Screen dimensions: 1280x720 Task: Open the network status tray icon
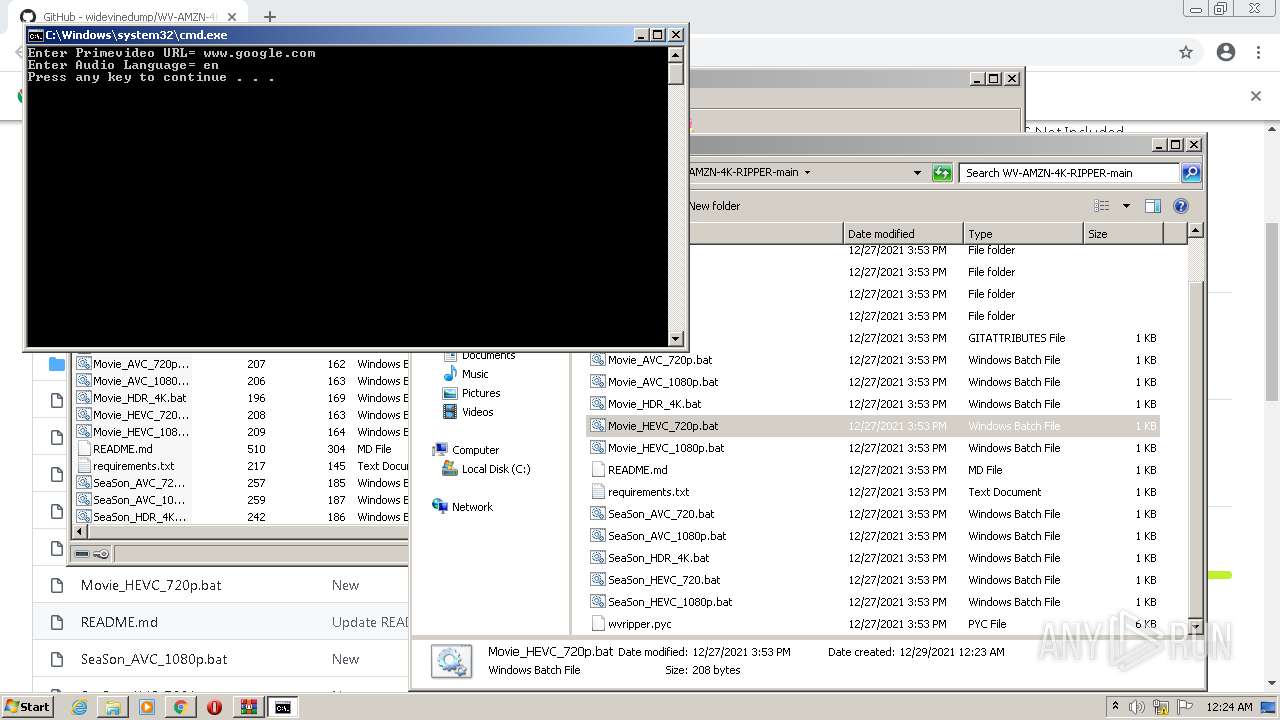point(1162,707)
